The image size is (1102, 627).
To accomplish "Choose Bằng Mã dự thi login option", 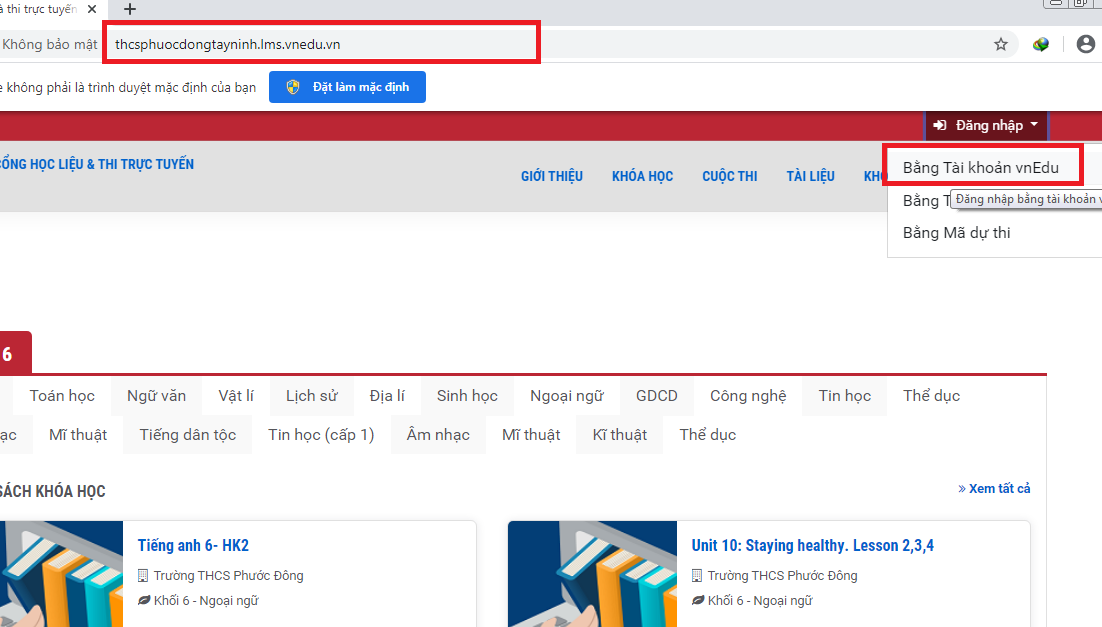I will point(956,233).
